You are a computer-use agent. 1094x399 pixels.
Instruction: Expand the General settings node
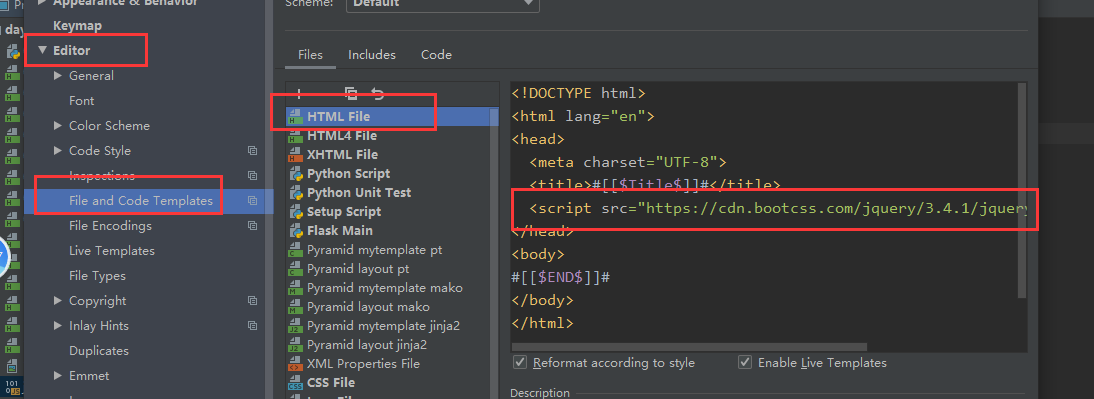click(x=58, y=75)
